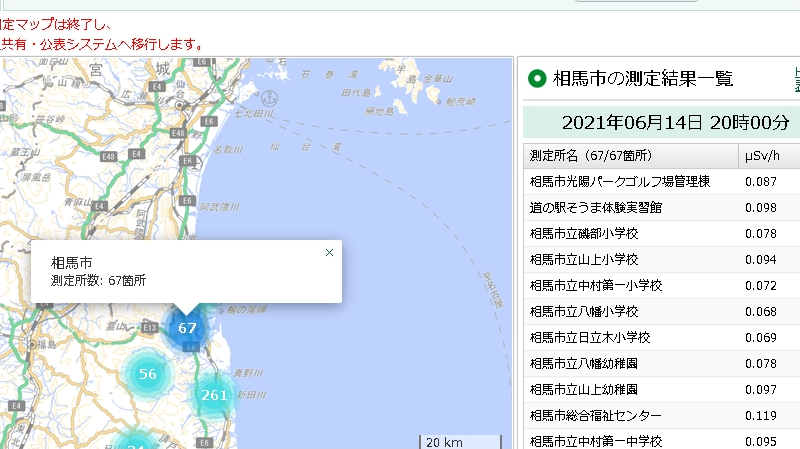This screenshot has width=800, height=449.
Task: Click the 2021年06月14日 20時00分 date header
Action: pyautogui.click(x=661, y=123)
